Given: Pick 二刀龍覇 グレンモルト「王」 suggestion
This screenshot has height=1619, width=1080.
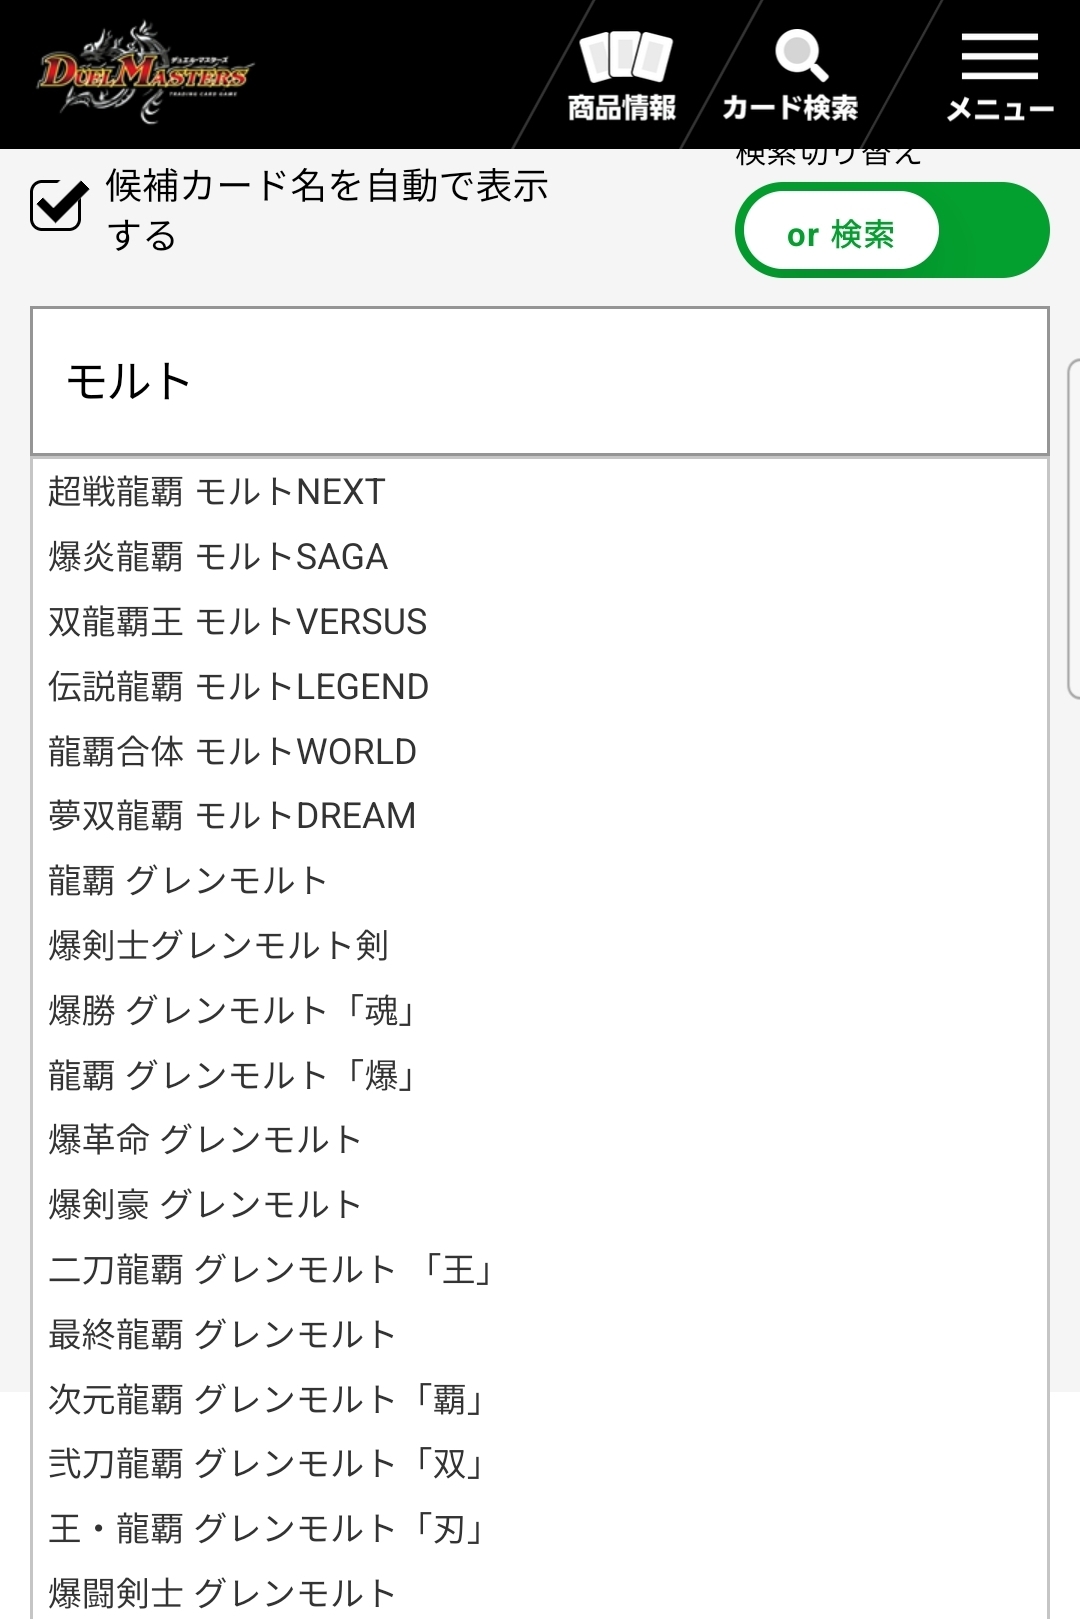Looking at the screenshot, I should point(272,1270).
